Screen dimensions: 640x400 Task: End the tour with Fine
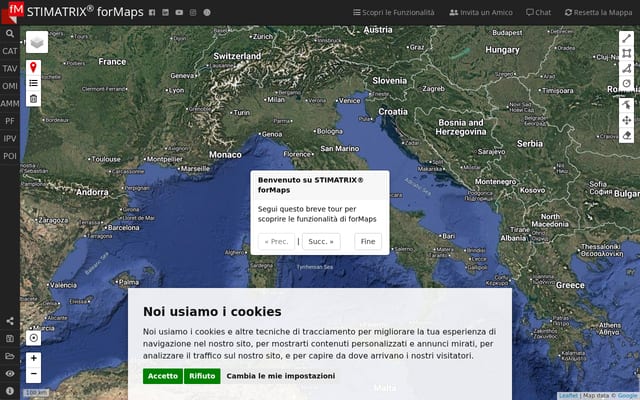coord(368,242)
